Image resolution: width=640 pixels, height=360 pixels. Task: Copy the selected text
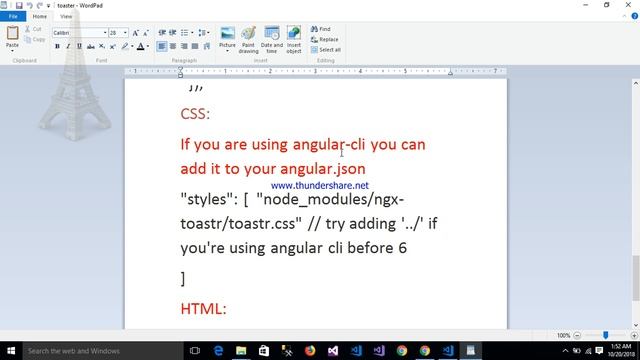34,40
